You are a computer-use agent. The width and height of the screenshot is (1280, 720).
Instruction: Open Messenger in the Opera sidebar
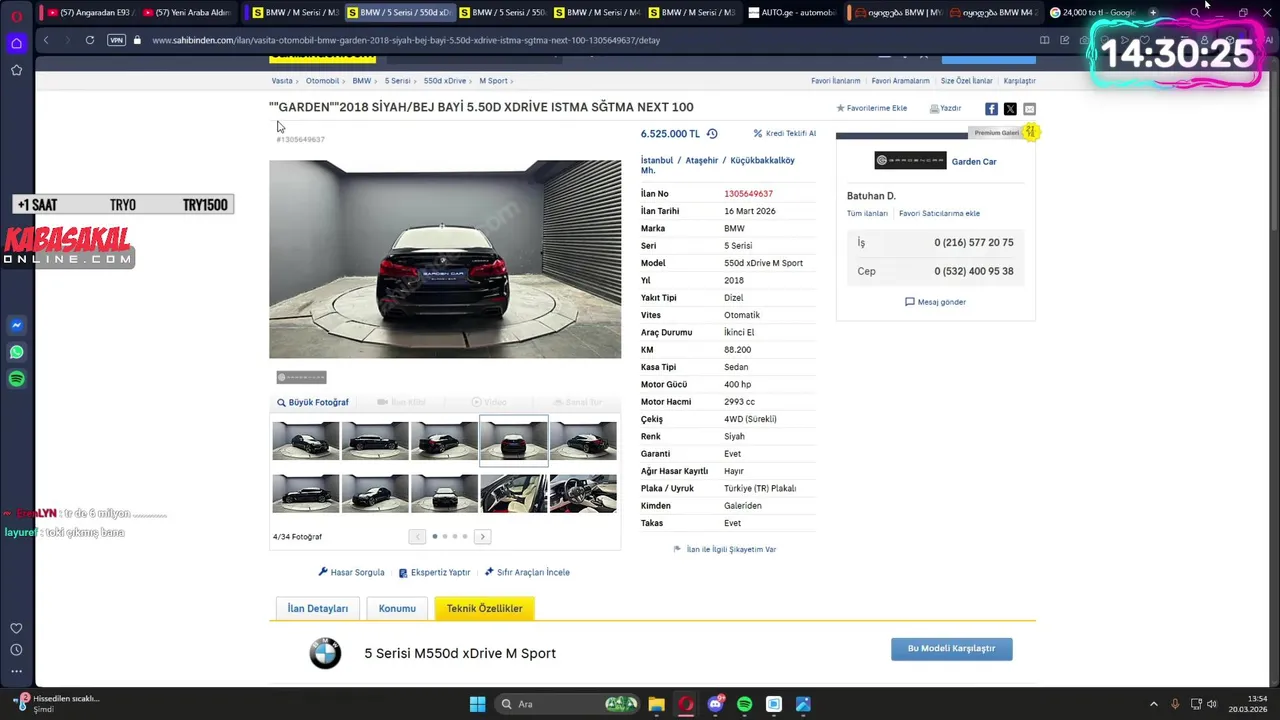tap(16, 325)
